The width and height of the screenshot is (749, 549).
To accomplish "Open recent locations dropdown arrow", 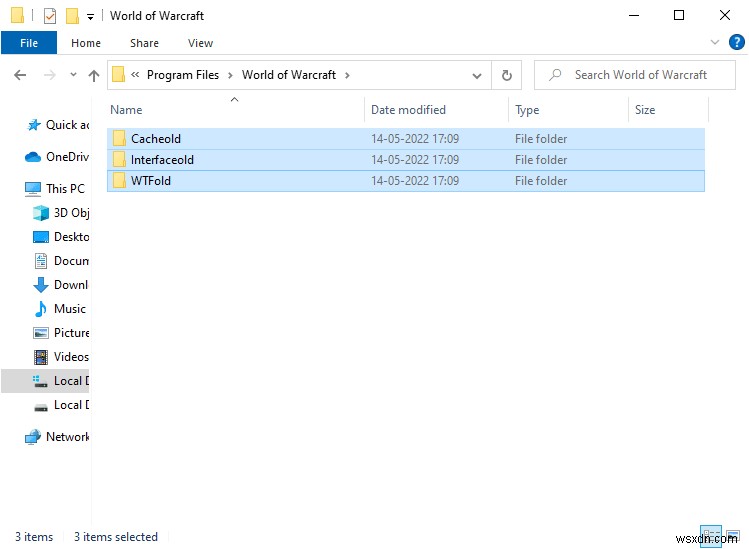I will (73, 75).
